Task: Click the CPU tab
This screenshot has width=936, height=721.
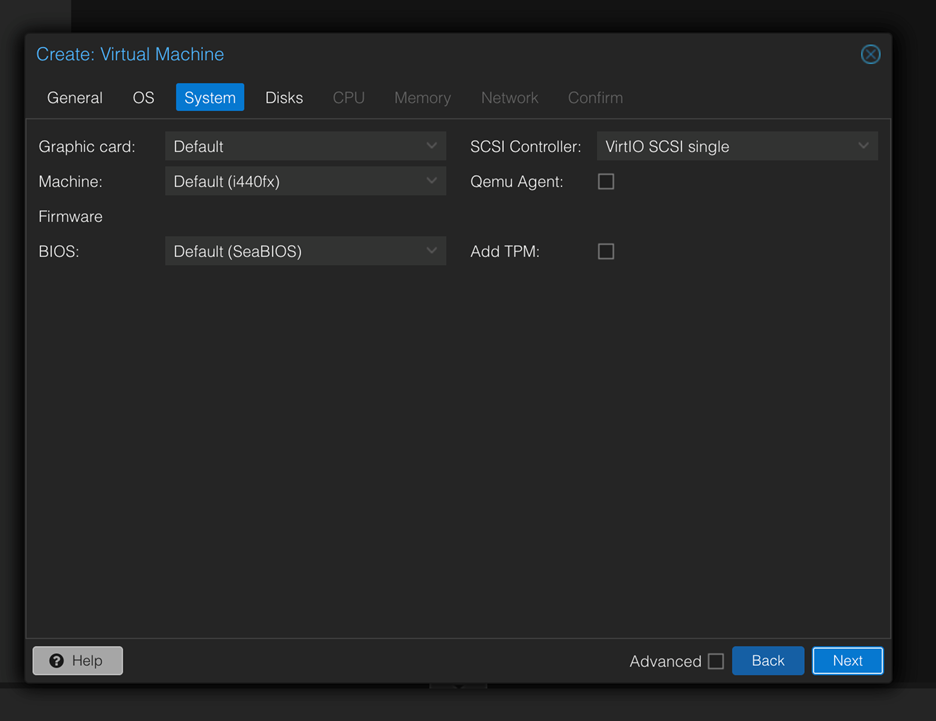Action: pyautogui.click(x=349, y=97)
